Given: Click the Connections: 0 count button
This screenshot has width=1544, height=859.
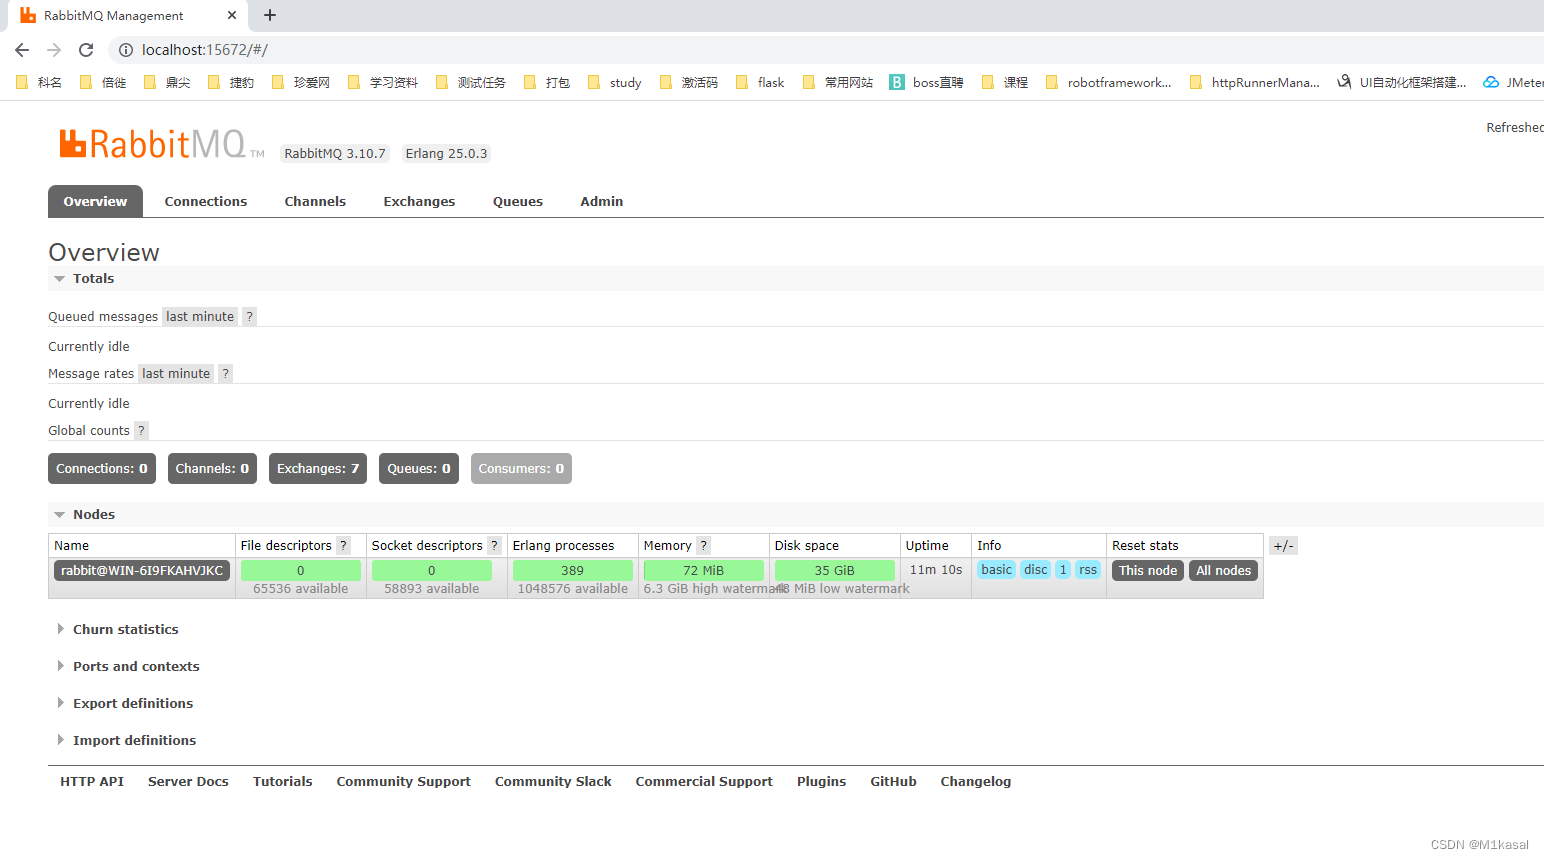Looking at the screenshot, I should pos(102,468).
